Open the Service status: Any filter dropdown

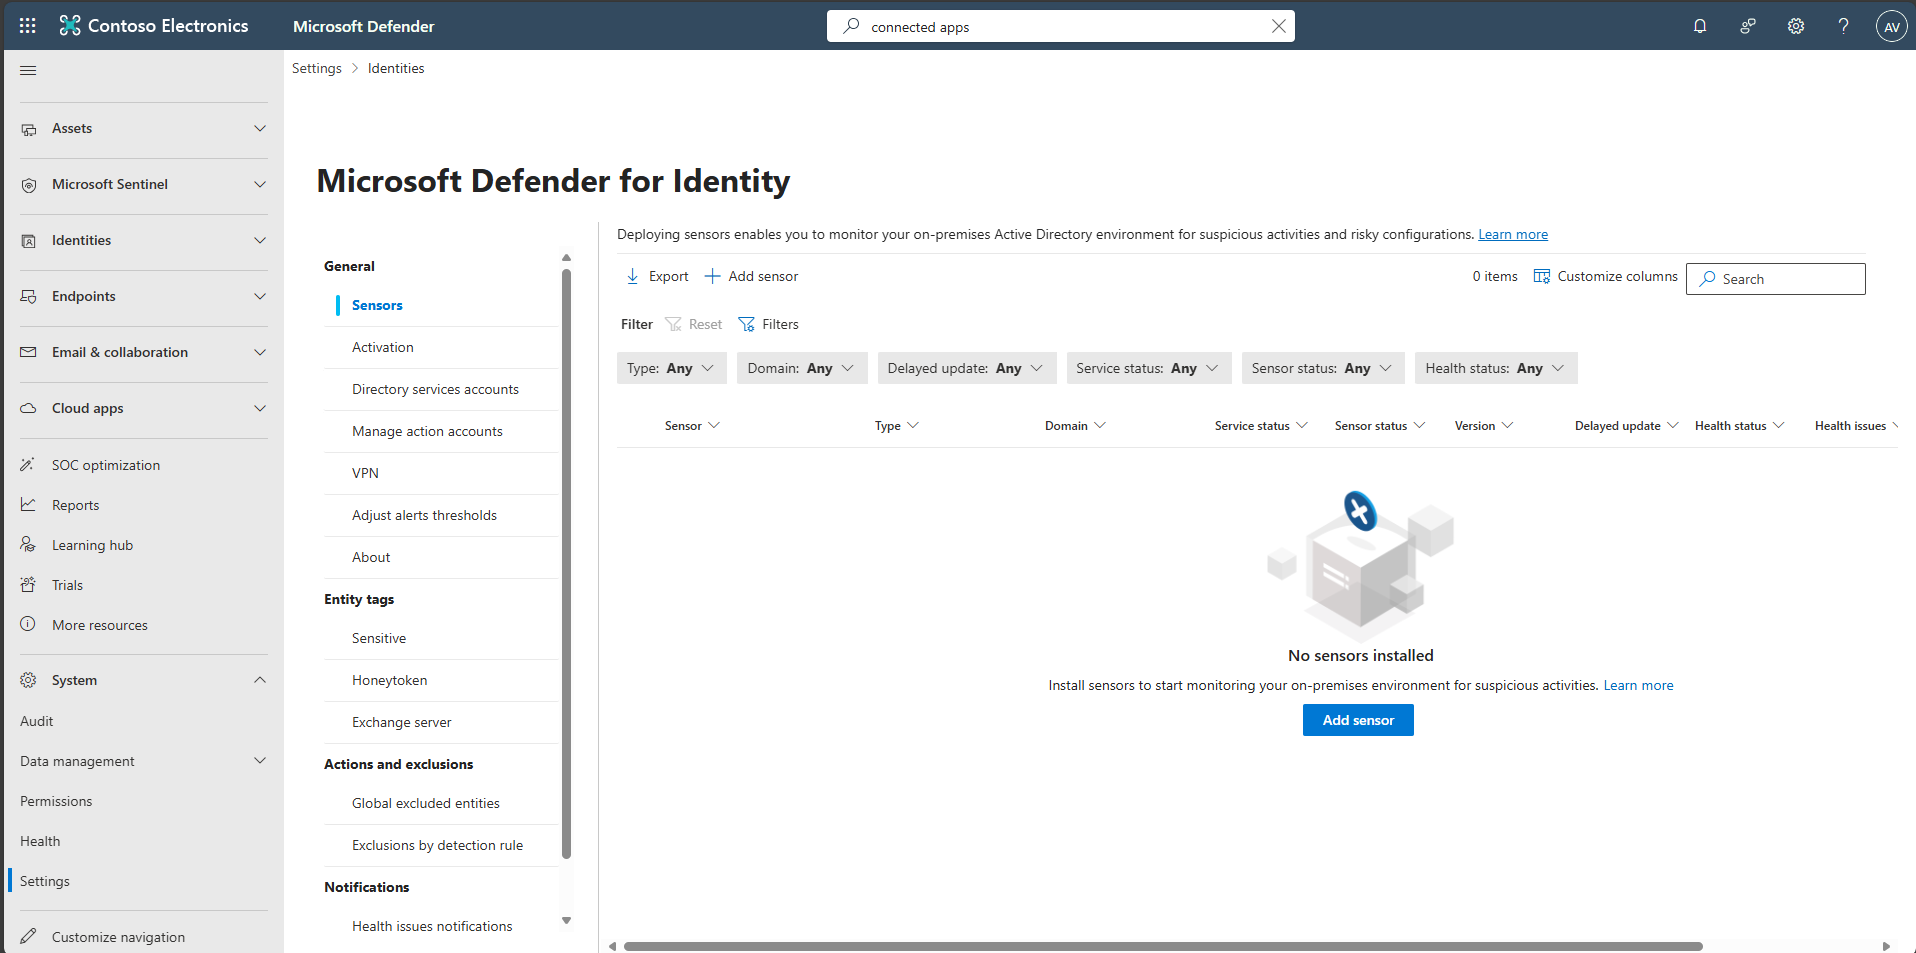pyautogui.click(x=1148, y=368)
